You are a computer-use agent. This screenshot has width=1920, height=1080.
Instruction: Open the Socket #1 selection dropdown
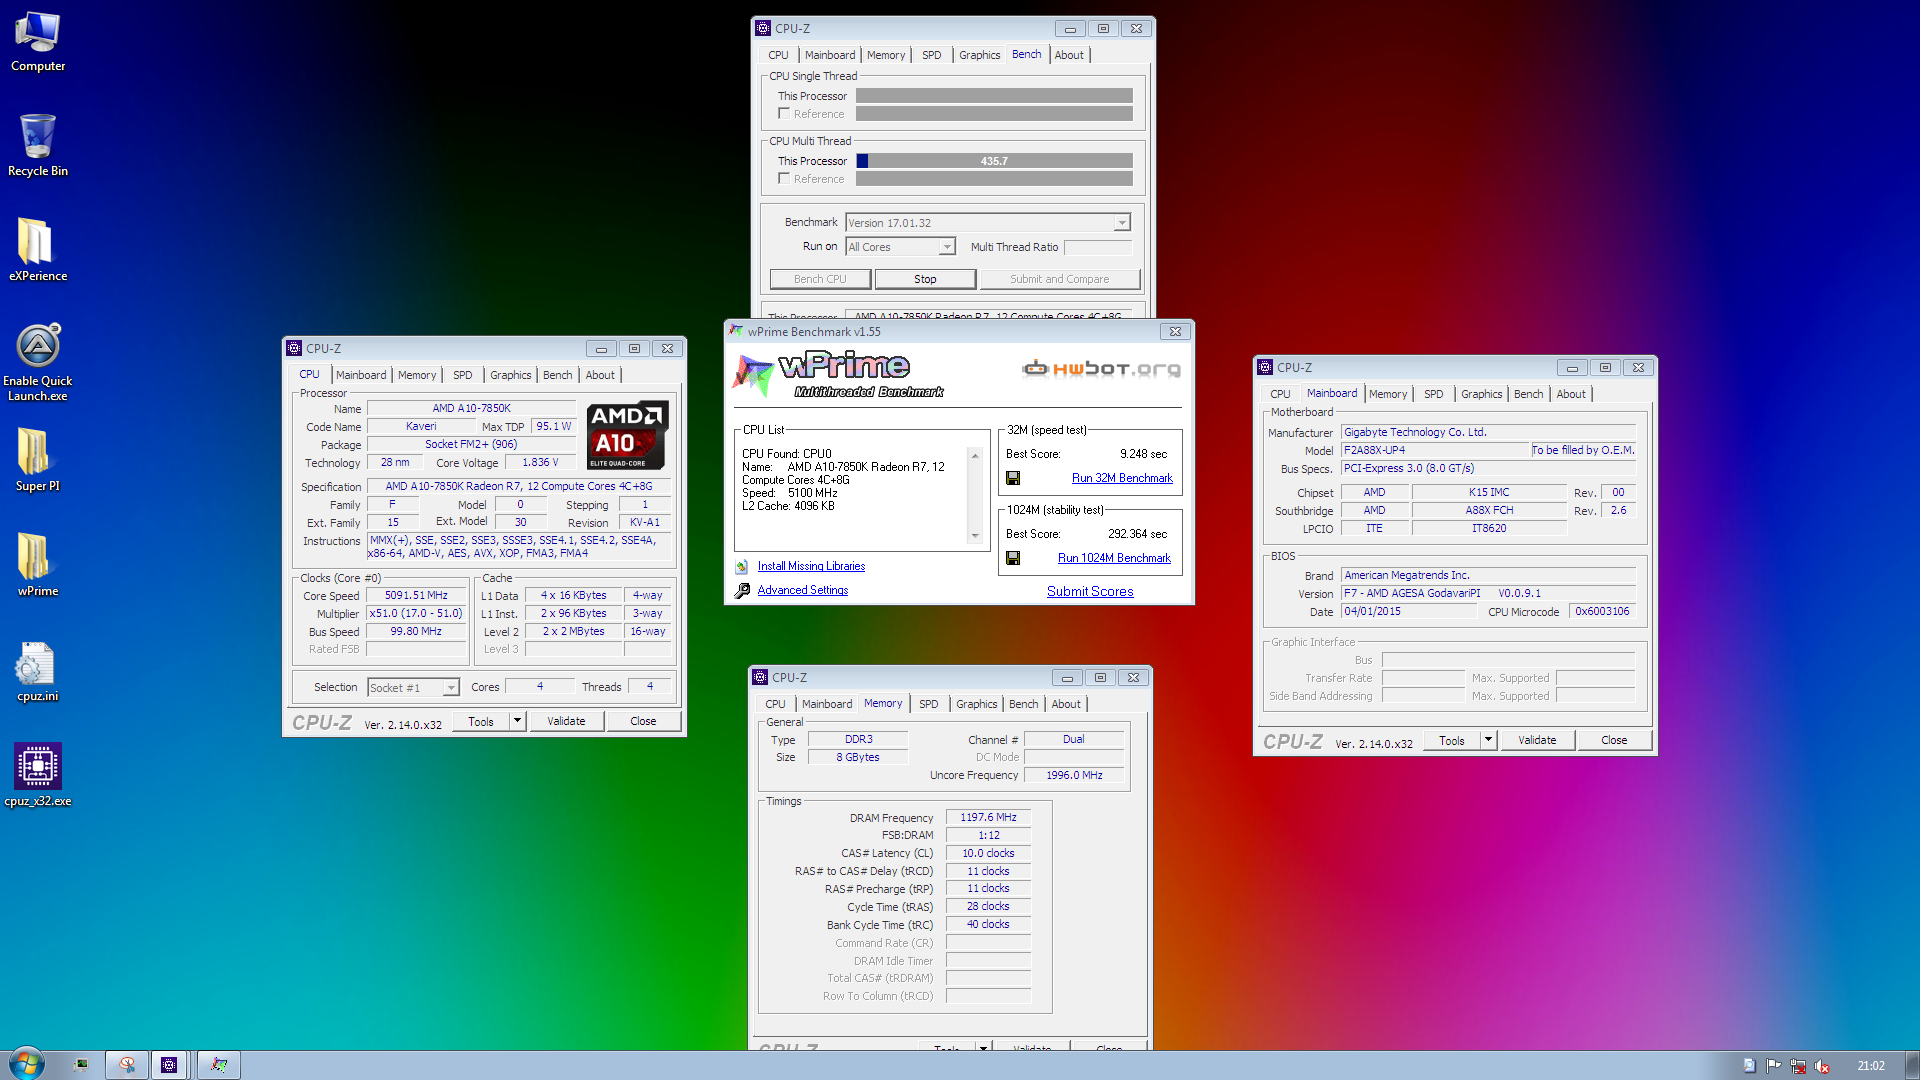(x=451, y=688)
